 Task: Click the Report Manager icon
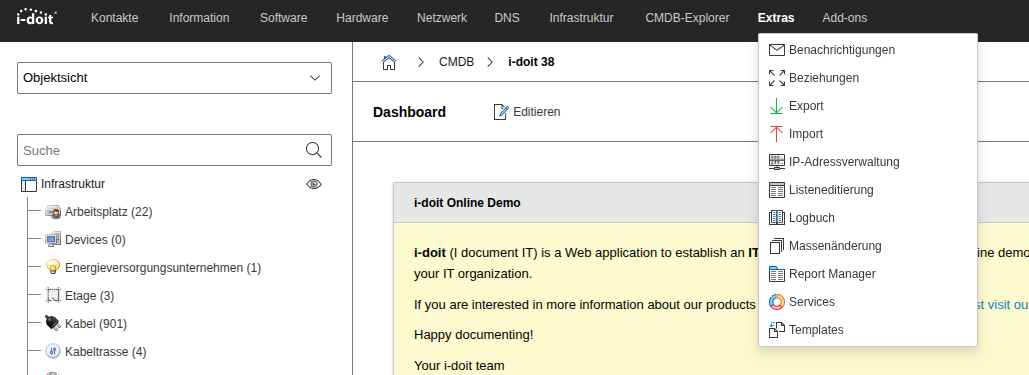tap(777, 274)
